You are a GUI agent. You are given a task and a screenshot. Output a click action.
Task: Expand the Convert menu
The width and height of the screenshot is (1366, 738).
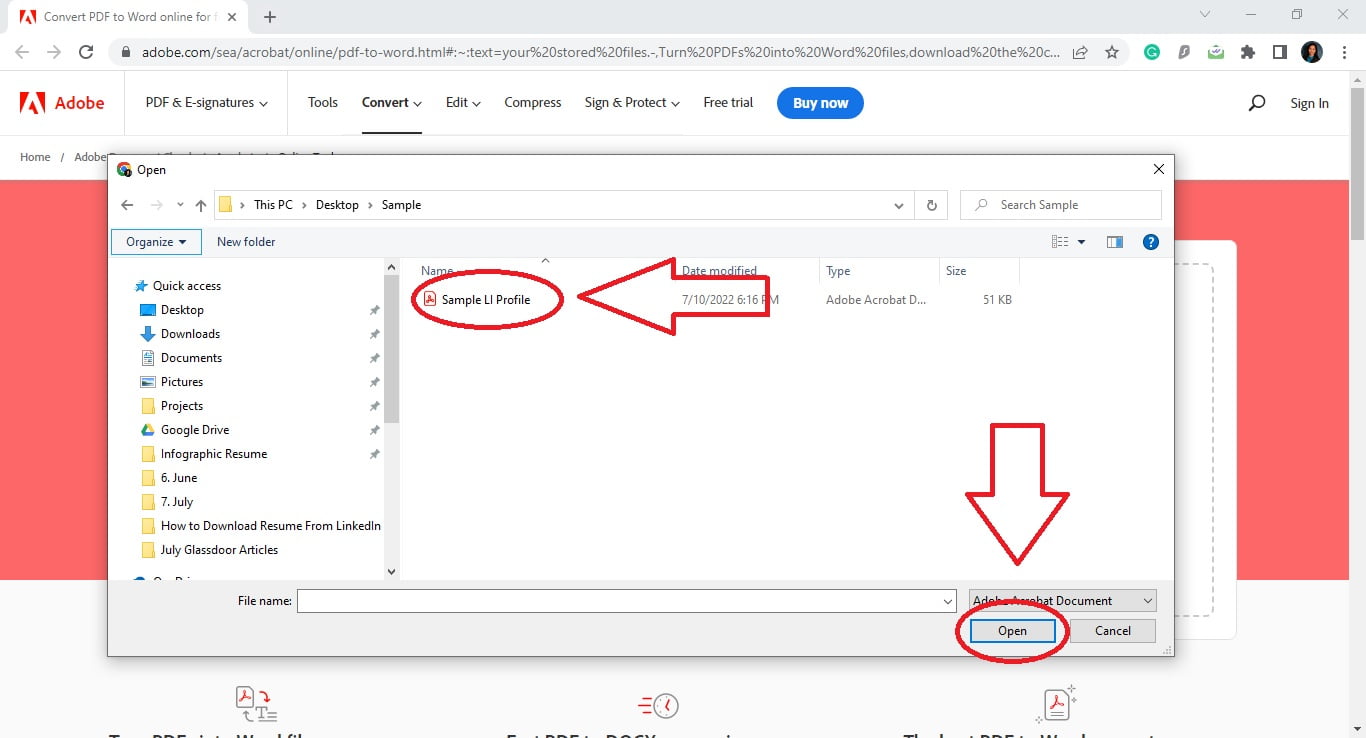click(392, 103)
